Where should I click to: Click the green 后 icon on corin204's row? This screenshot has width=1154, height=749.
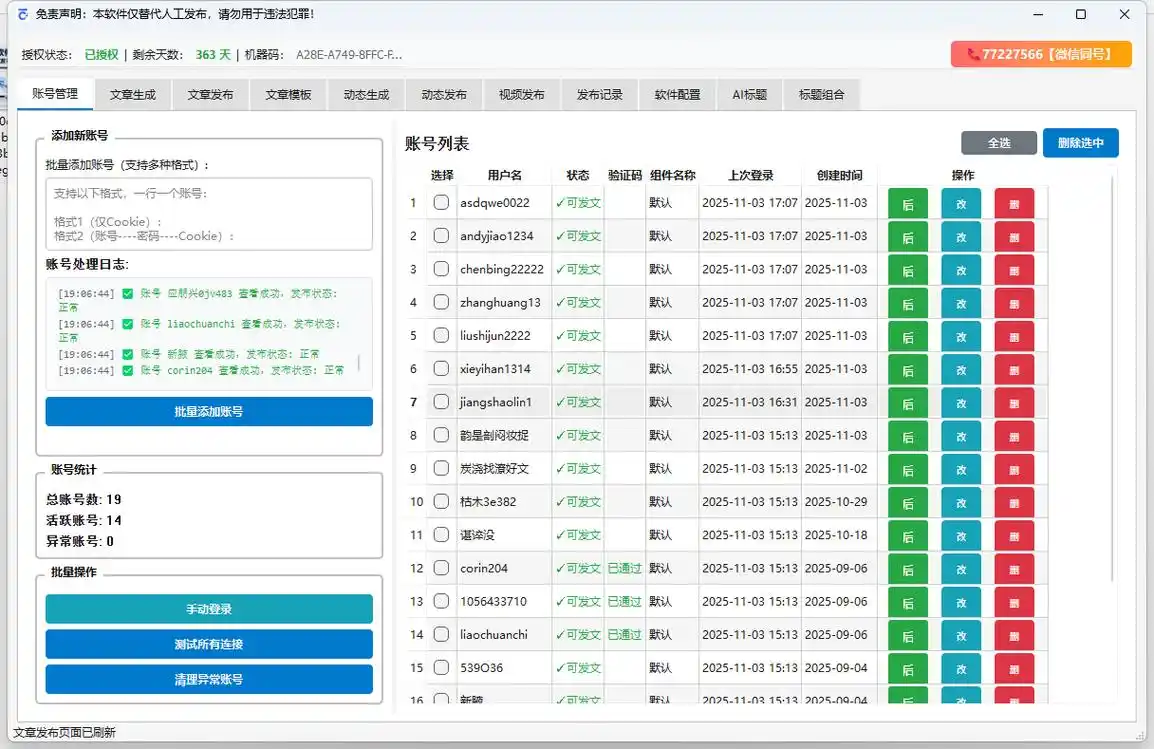click(908, 568)
